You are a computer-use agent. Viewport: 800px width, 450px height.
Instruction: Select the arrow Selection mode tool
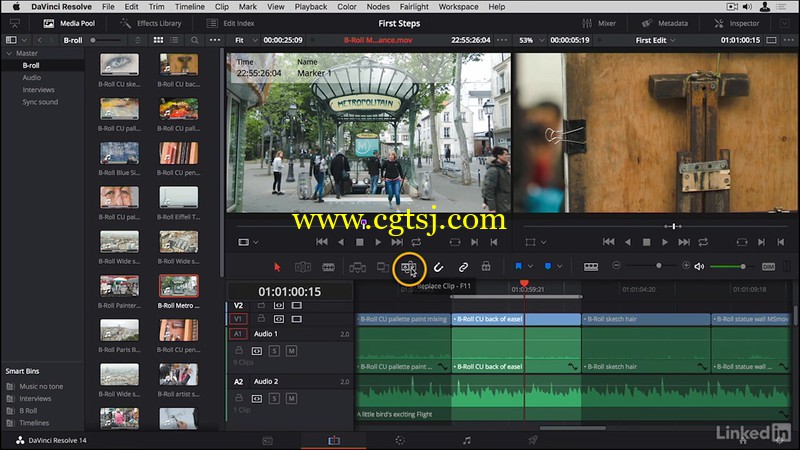277,267
